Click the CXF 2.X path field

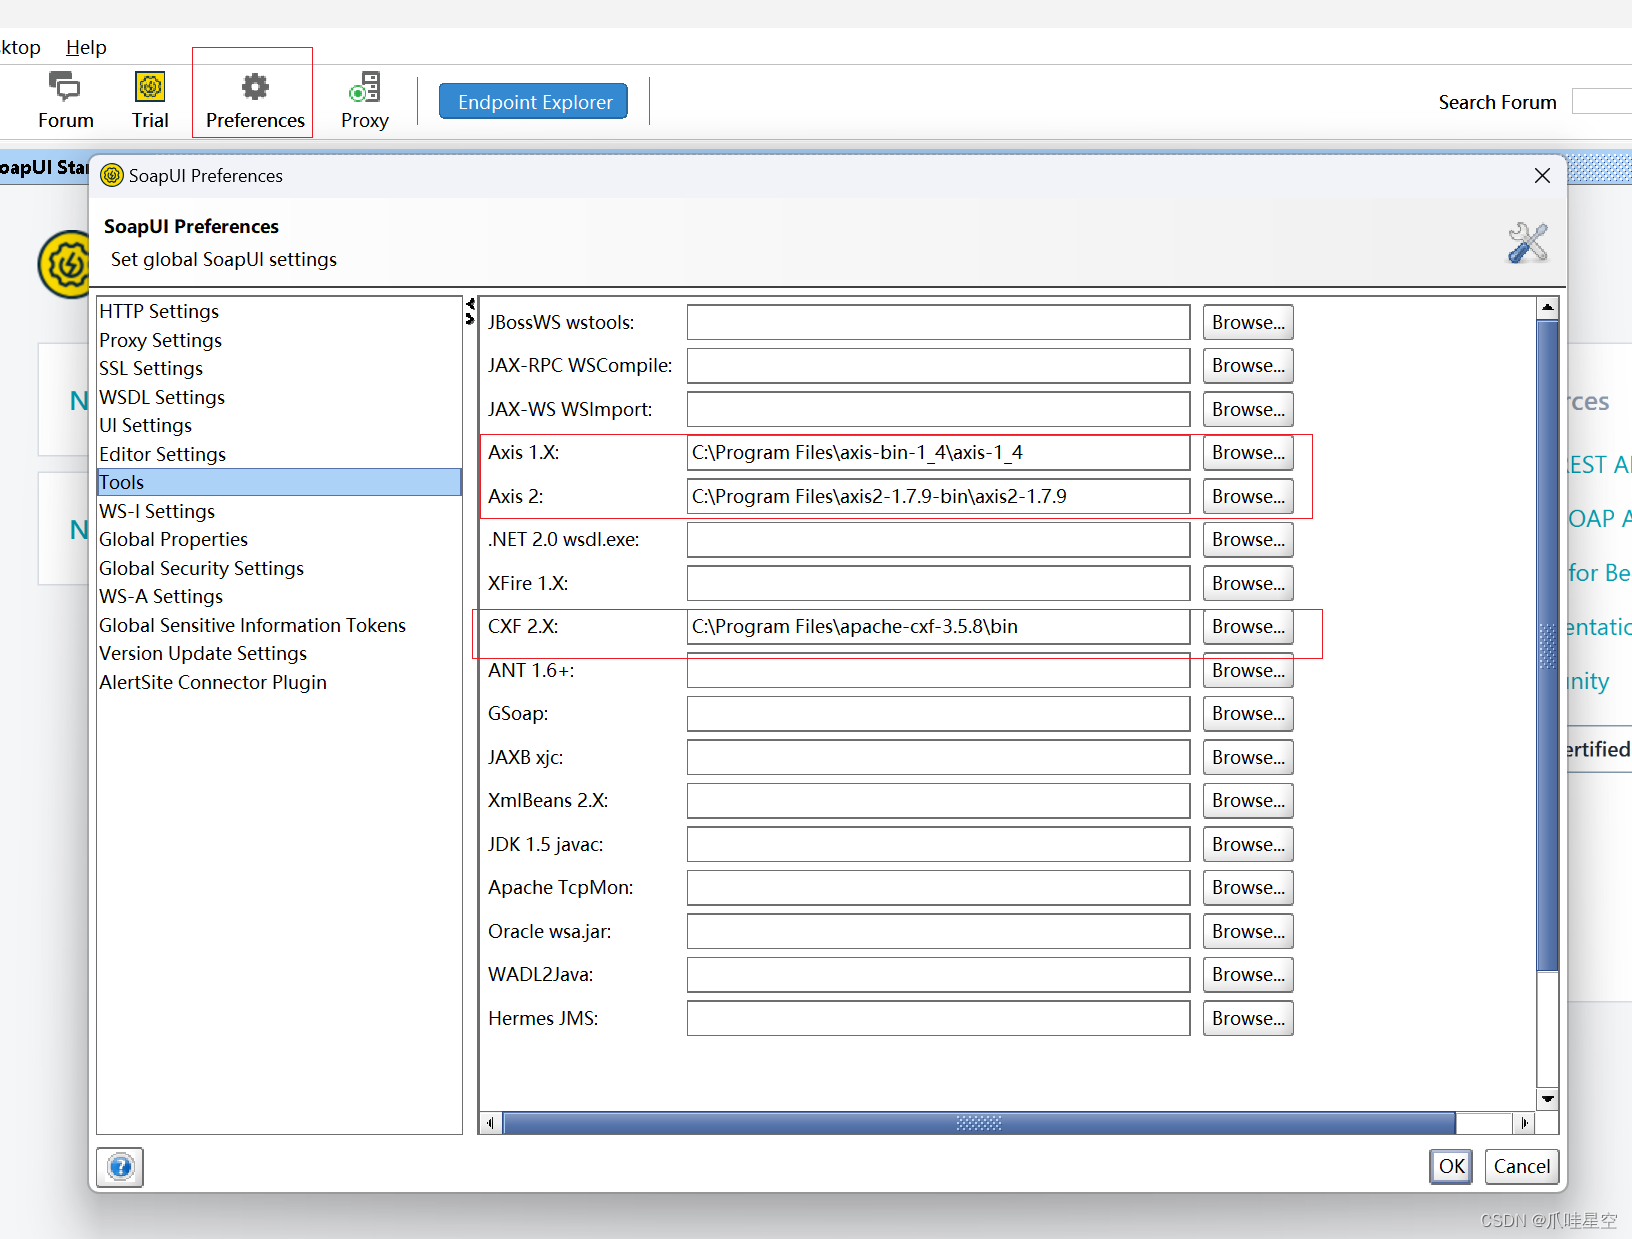click(x=938, y=627)
